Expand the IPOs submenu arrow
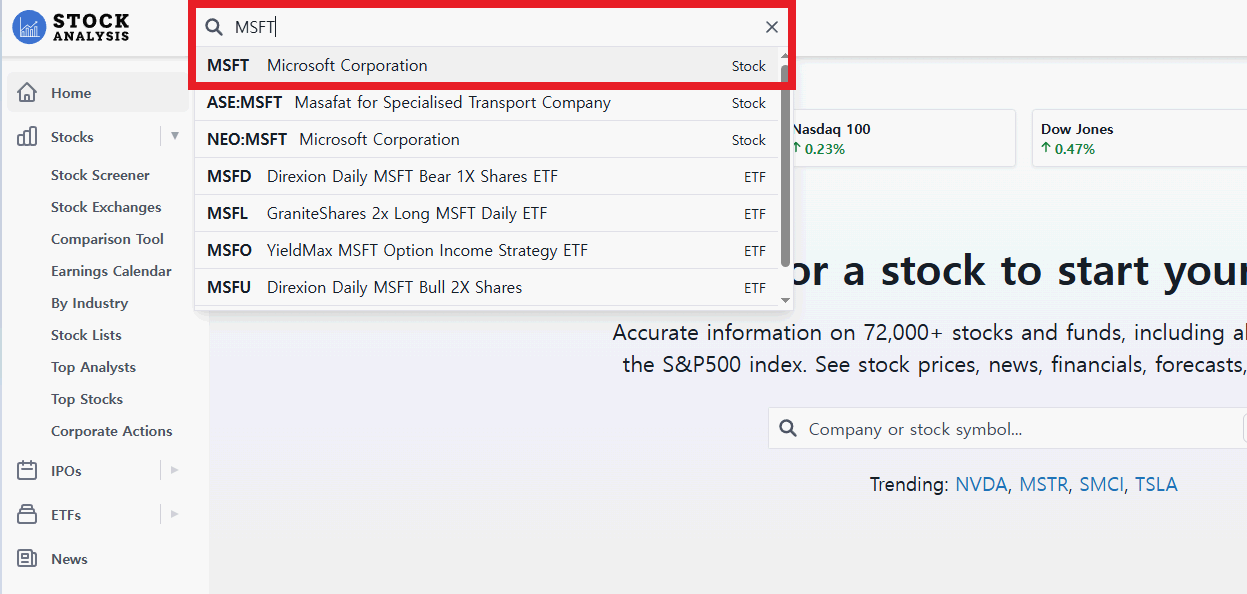The height and width of the screenshot is (594, 1247). (x=175, y=470)
